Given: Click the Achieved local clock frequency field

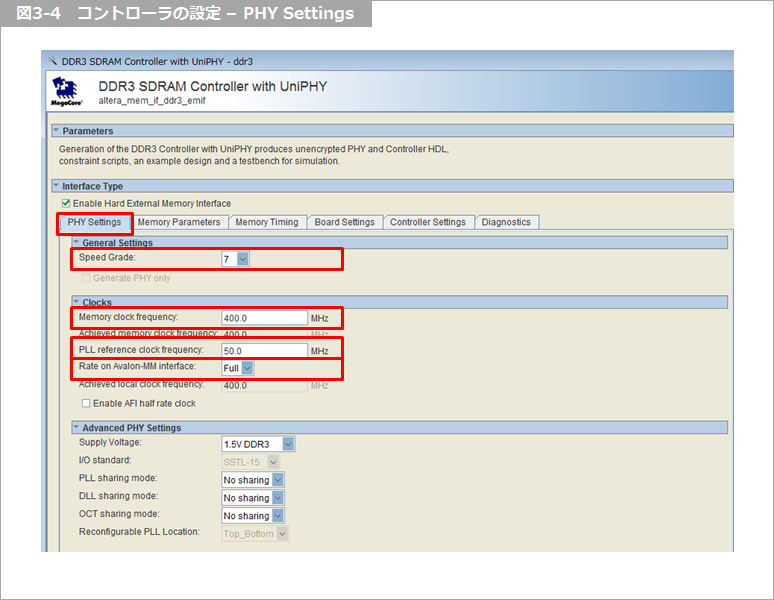Looking at the screenshot, I should 265,385.
